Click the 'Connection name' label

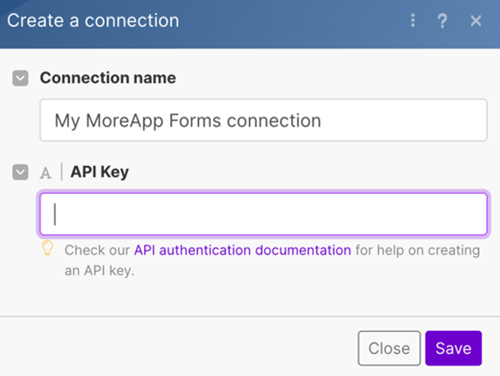coord(108,78)
